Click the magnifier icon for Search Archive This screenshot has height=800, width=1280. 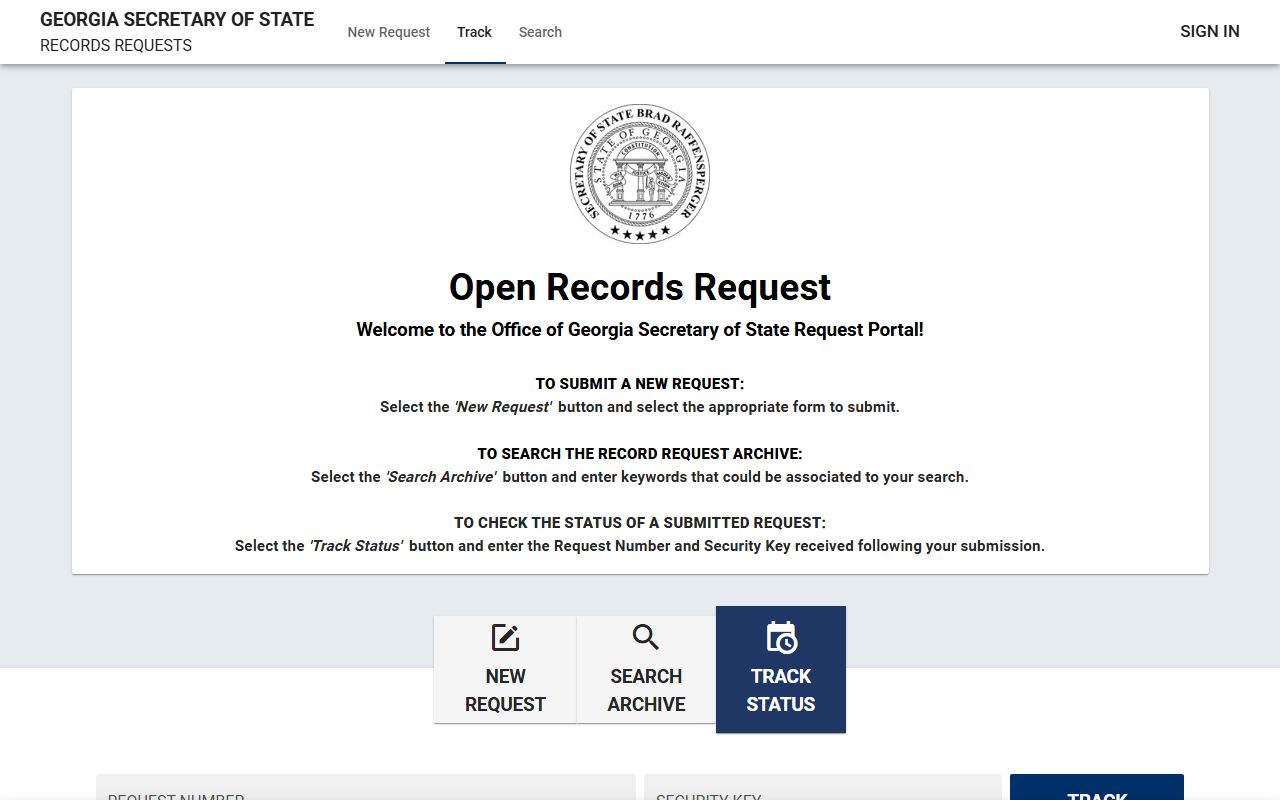coord(646,637)
